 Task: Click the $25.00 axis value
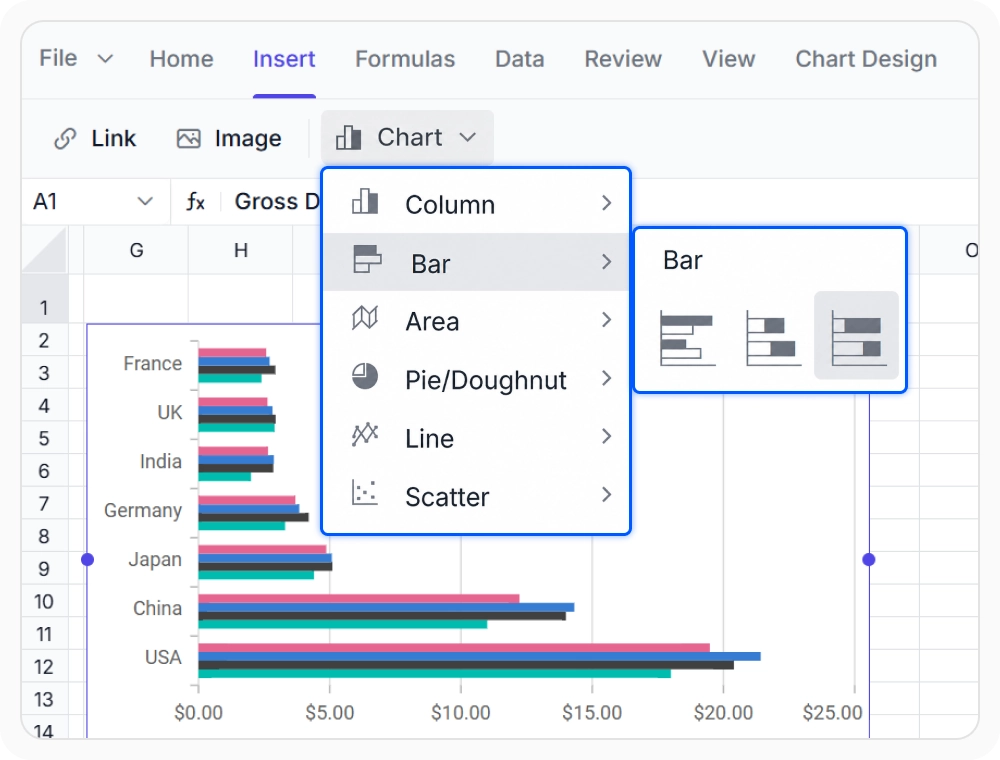[832, 712]
